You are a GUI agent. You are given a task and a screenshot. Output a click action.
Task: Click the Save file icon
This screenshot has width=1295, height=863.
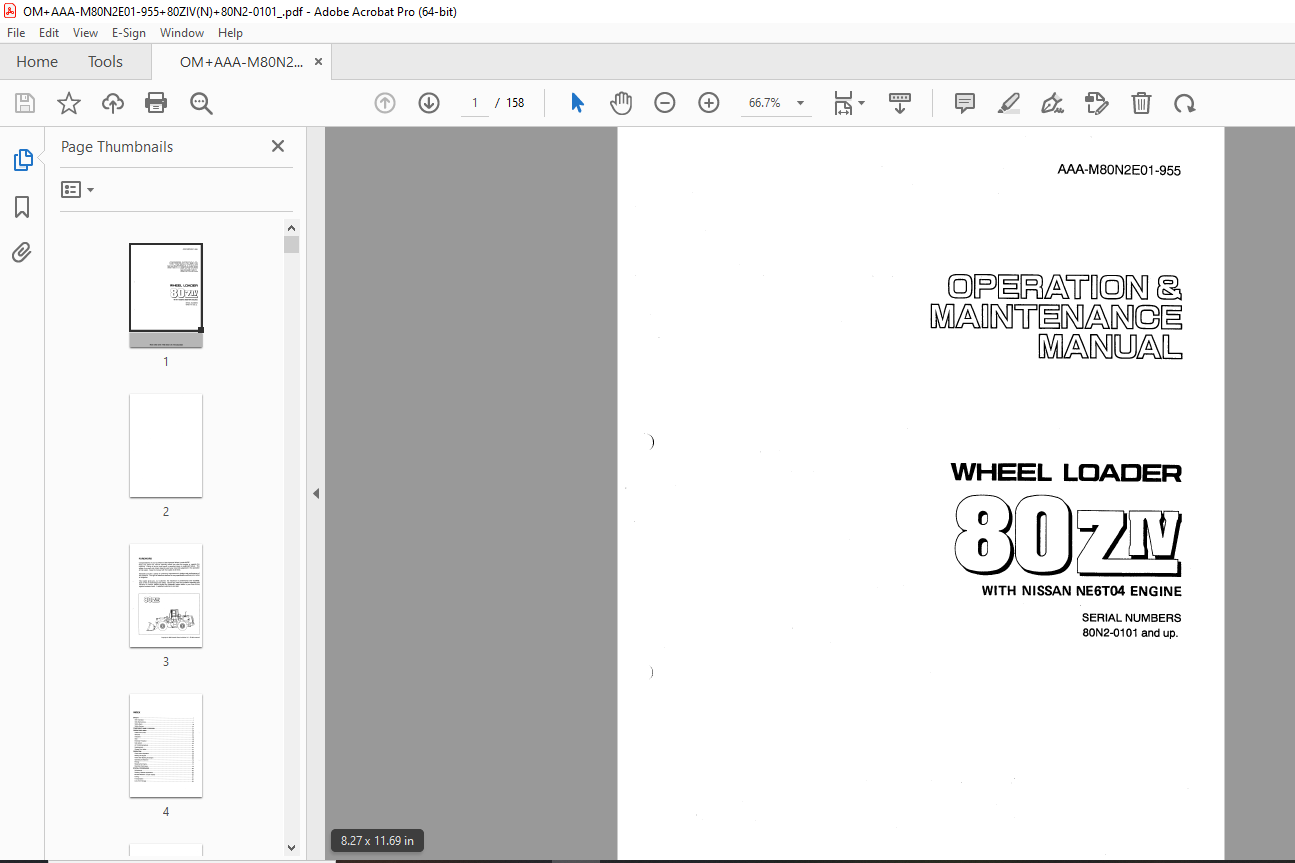point(25,103)
